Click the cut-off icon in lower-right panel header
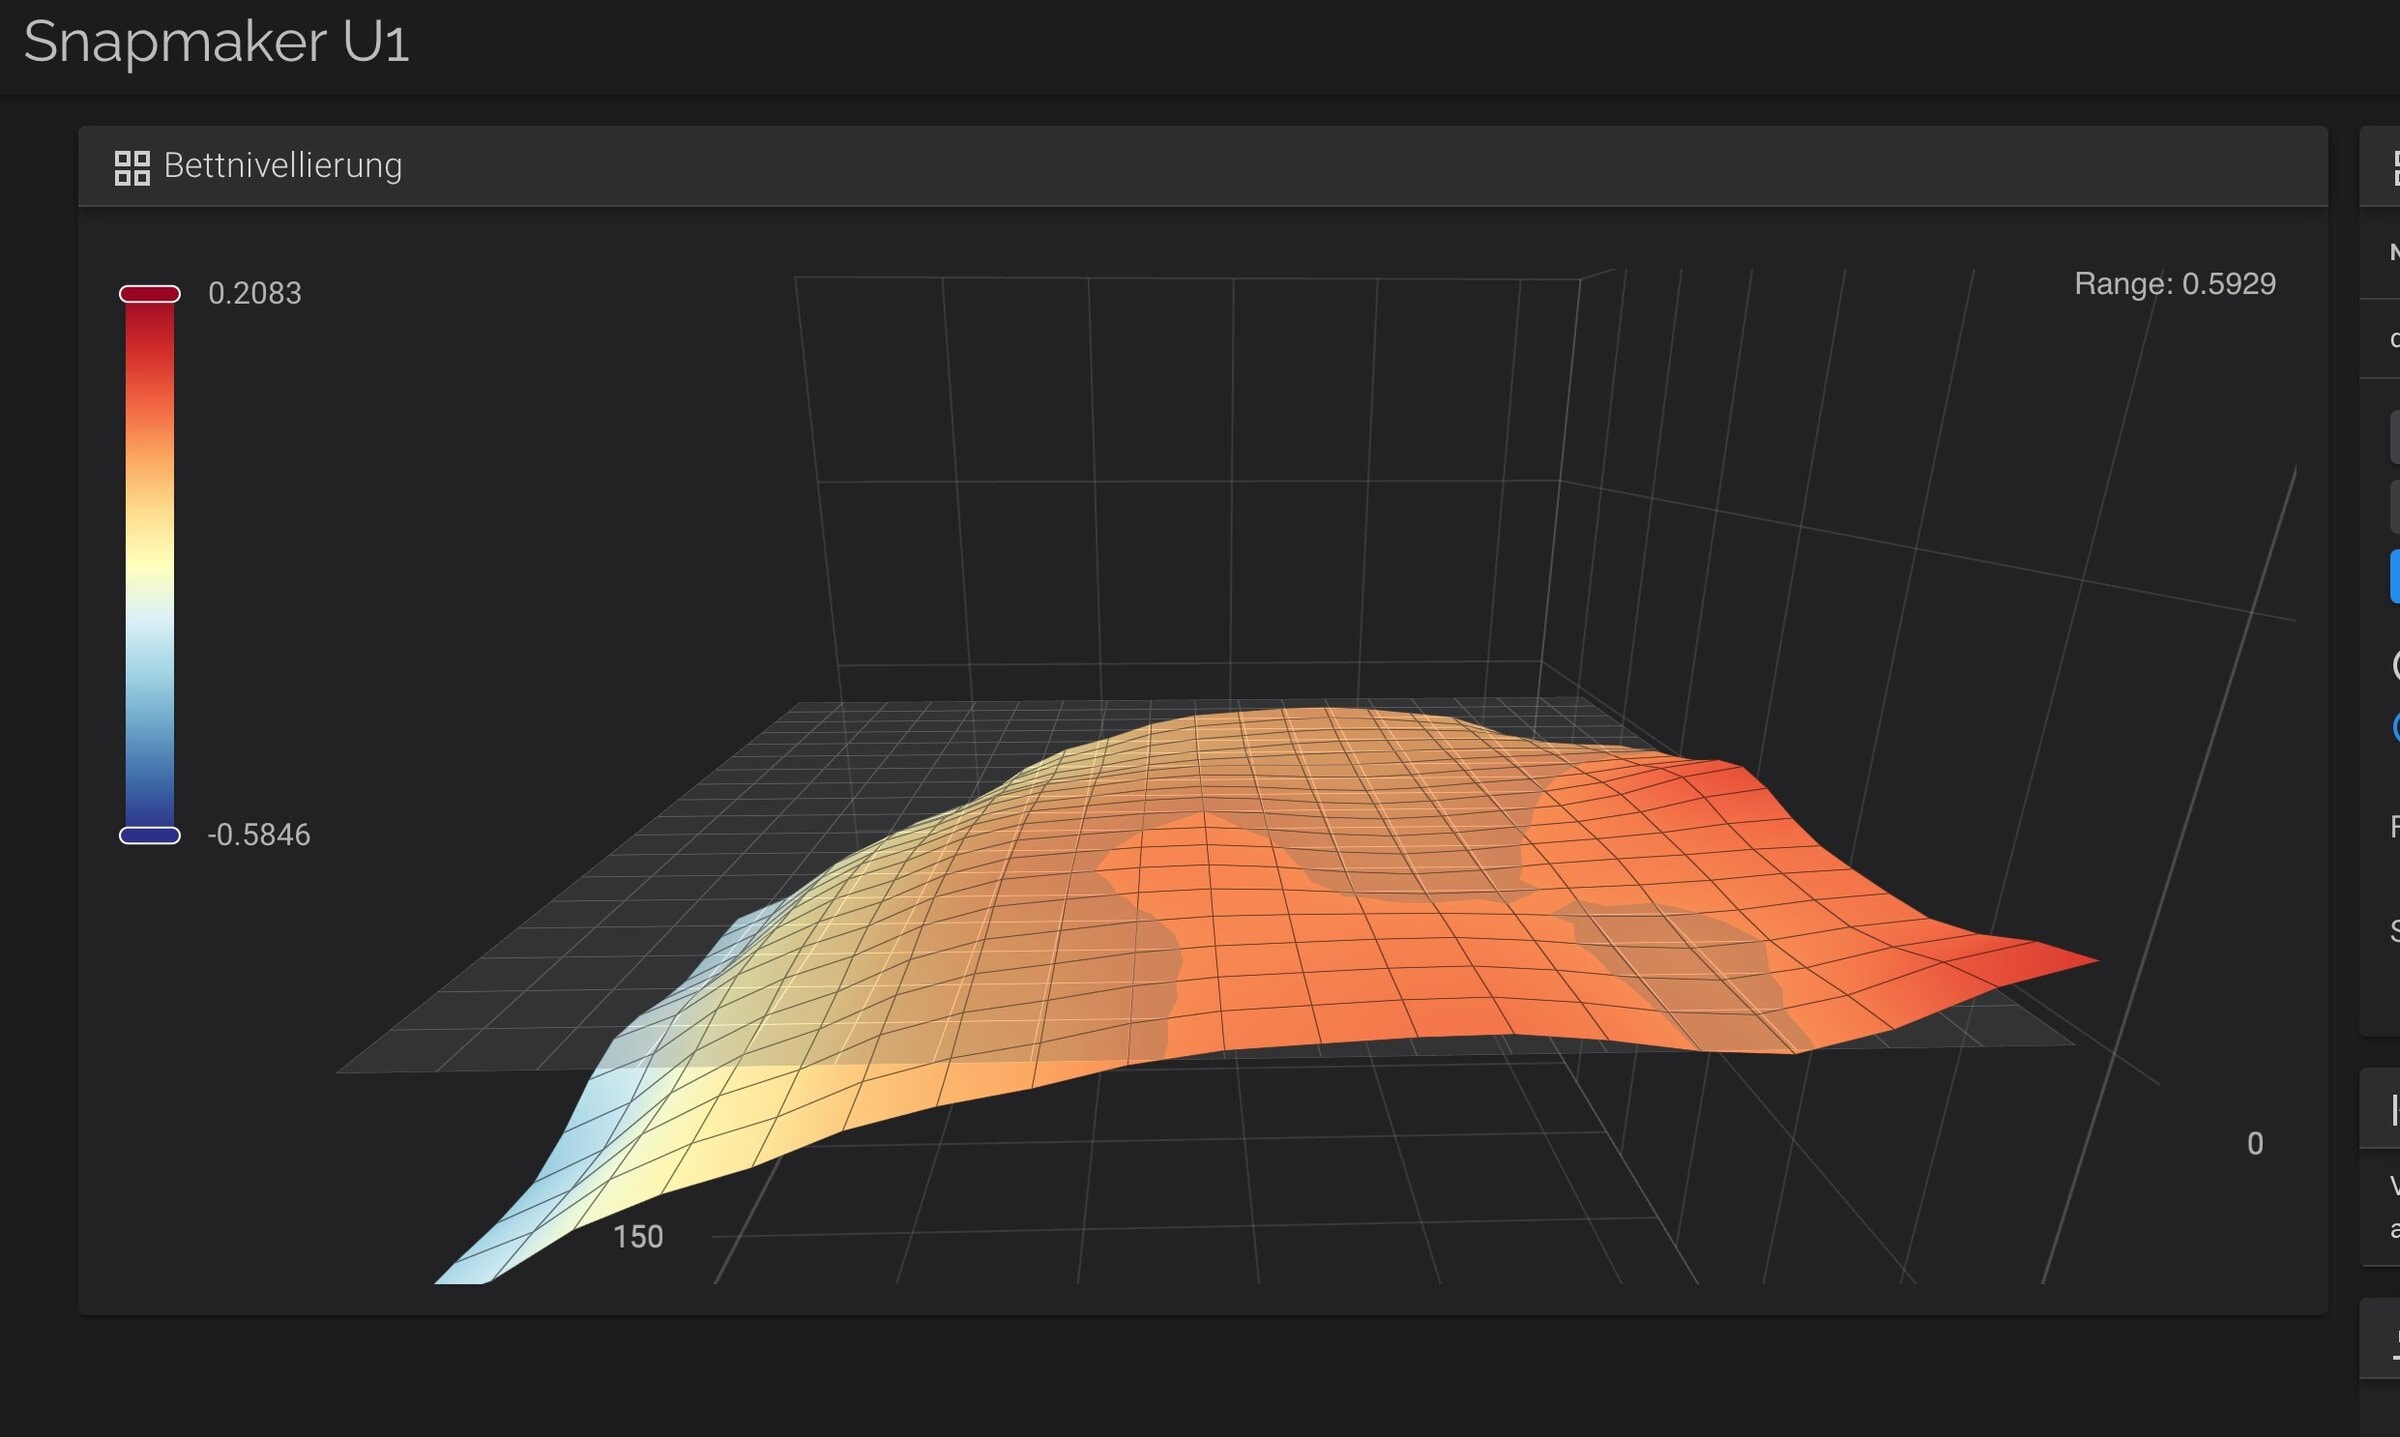 (x=2394, y=1110)
